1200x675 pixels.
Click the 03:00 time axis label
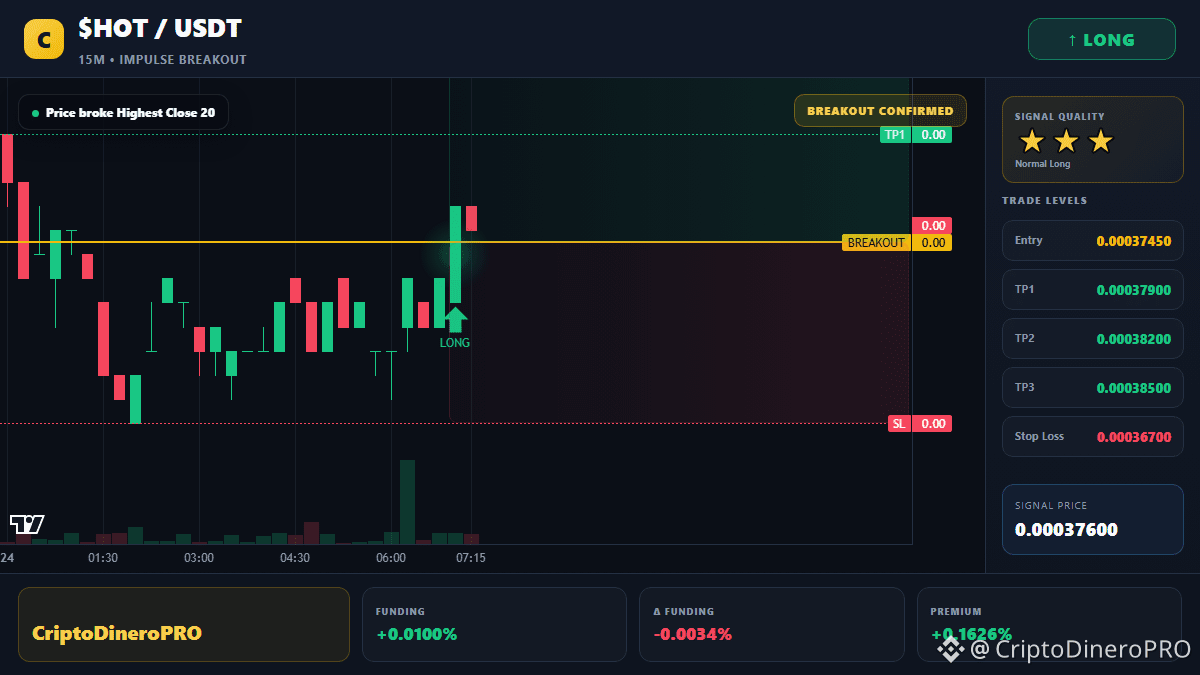pos(199,558)
